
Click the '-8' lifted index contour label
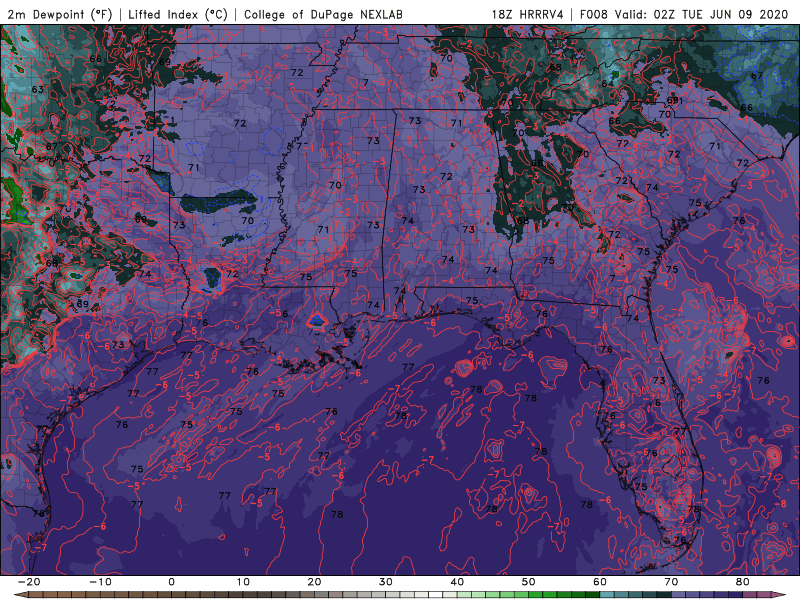781,504
